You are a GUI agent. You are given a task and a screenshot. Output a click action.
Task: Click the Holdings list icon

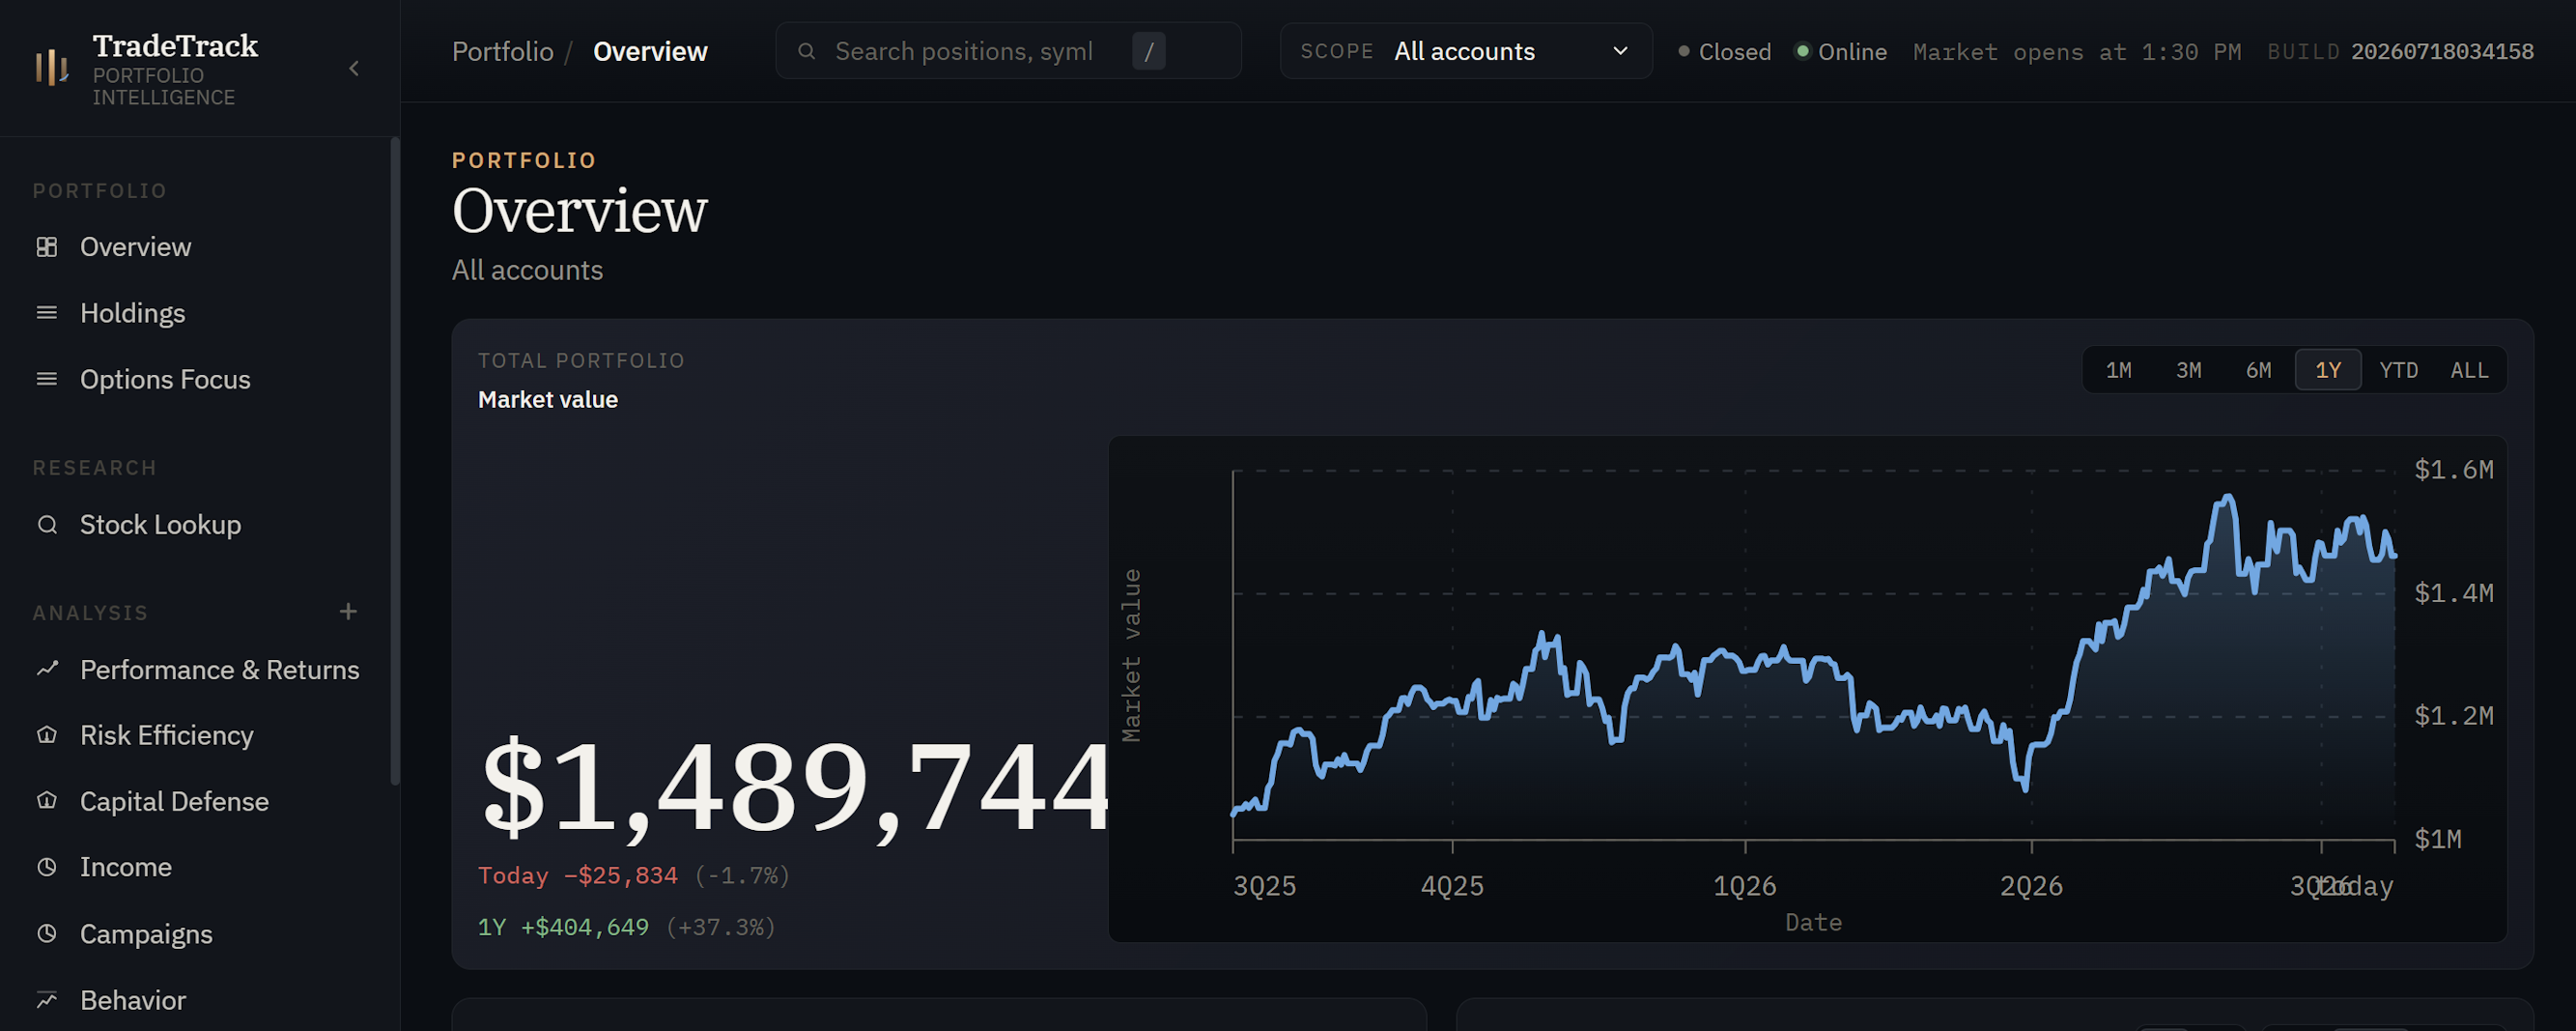pos(47,313)
